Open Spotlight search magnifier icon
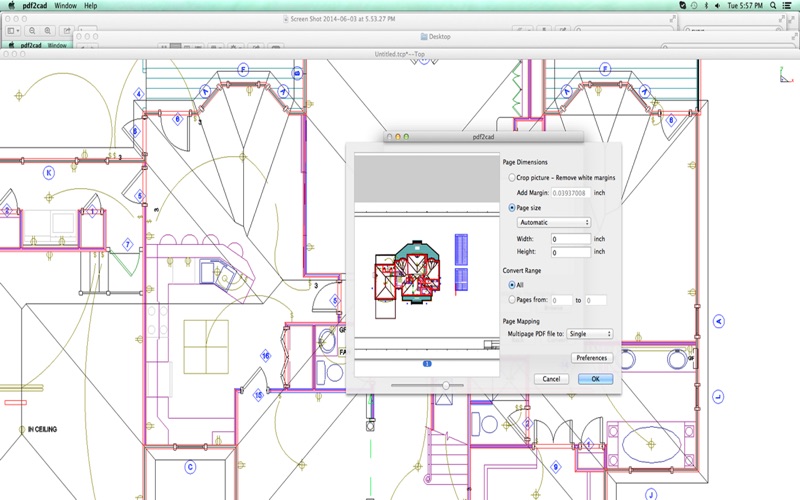This screenshot has width=800, height=500. (x=771, y=6)
